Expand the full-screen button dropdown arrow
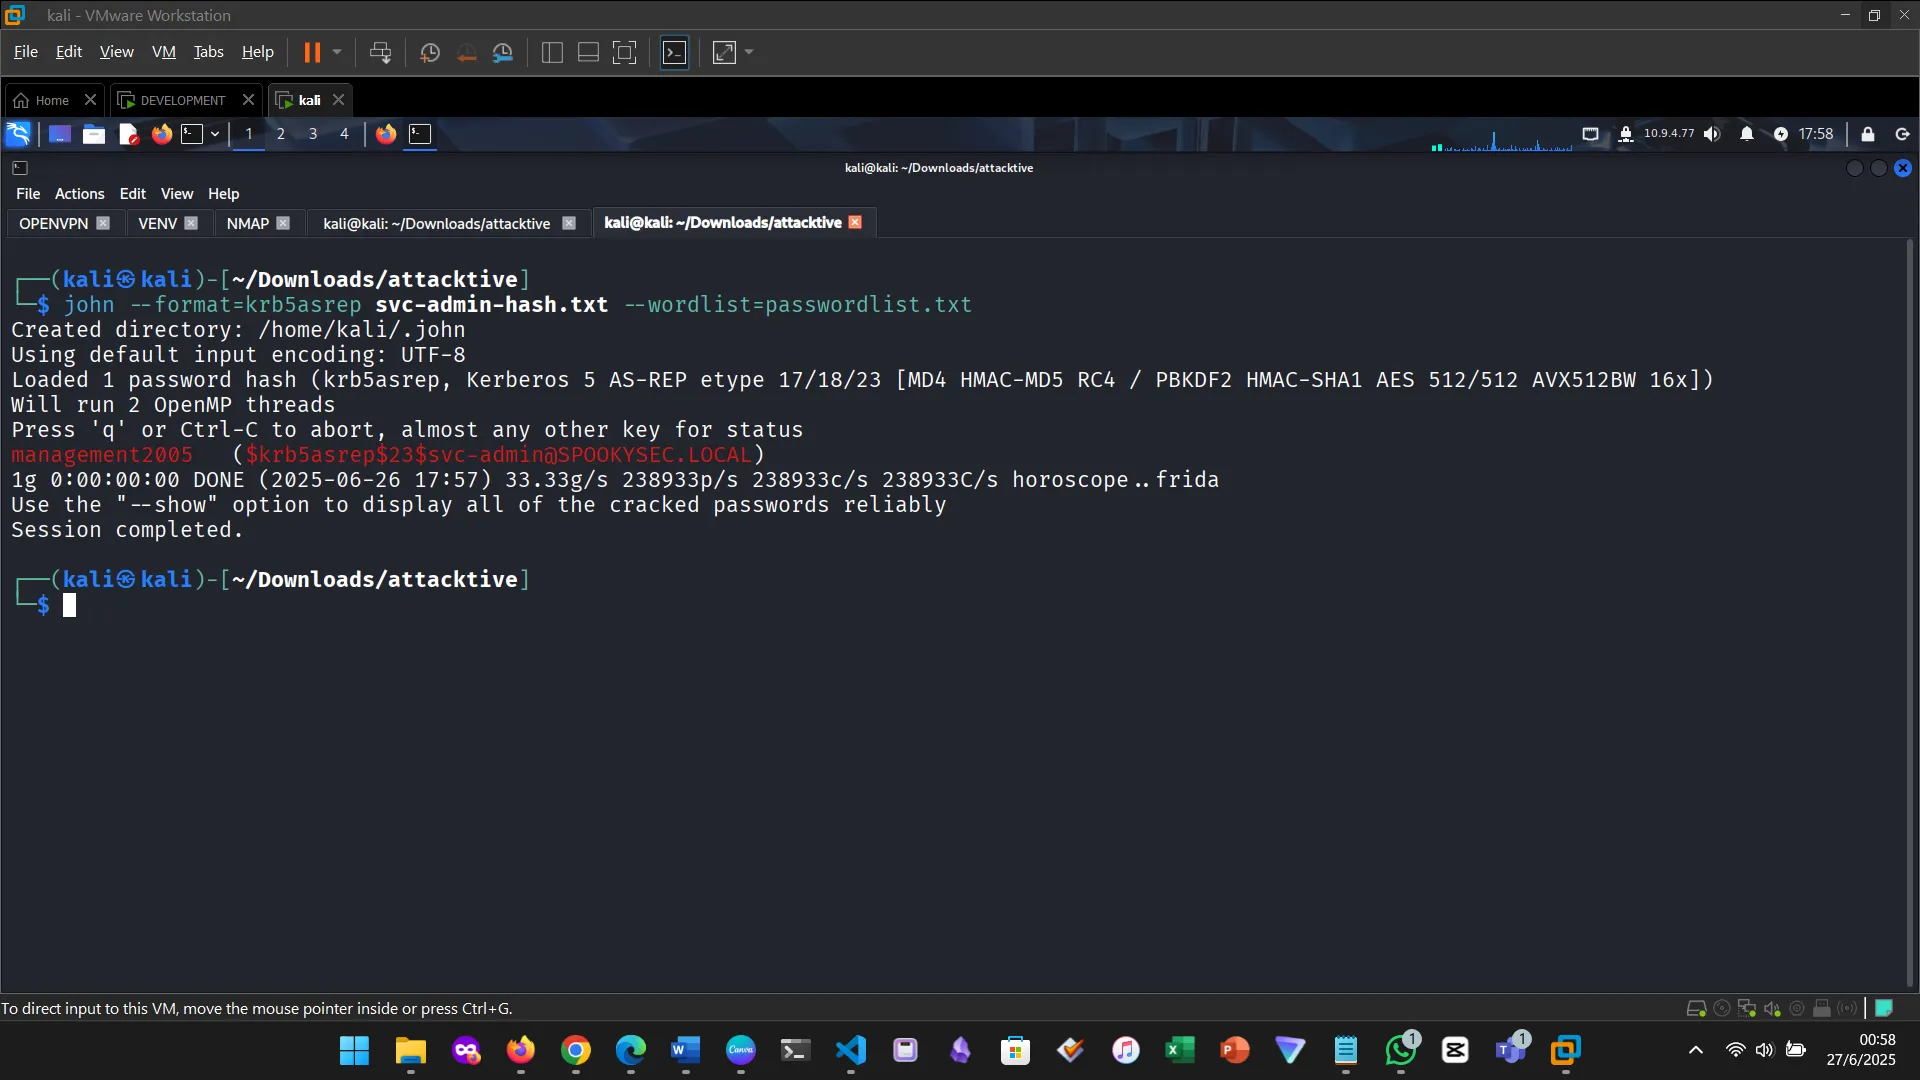The image size is (1920, 1080). [x=748, y=52]
